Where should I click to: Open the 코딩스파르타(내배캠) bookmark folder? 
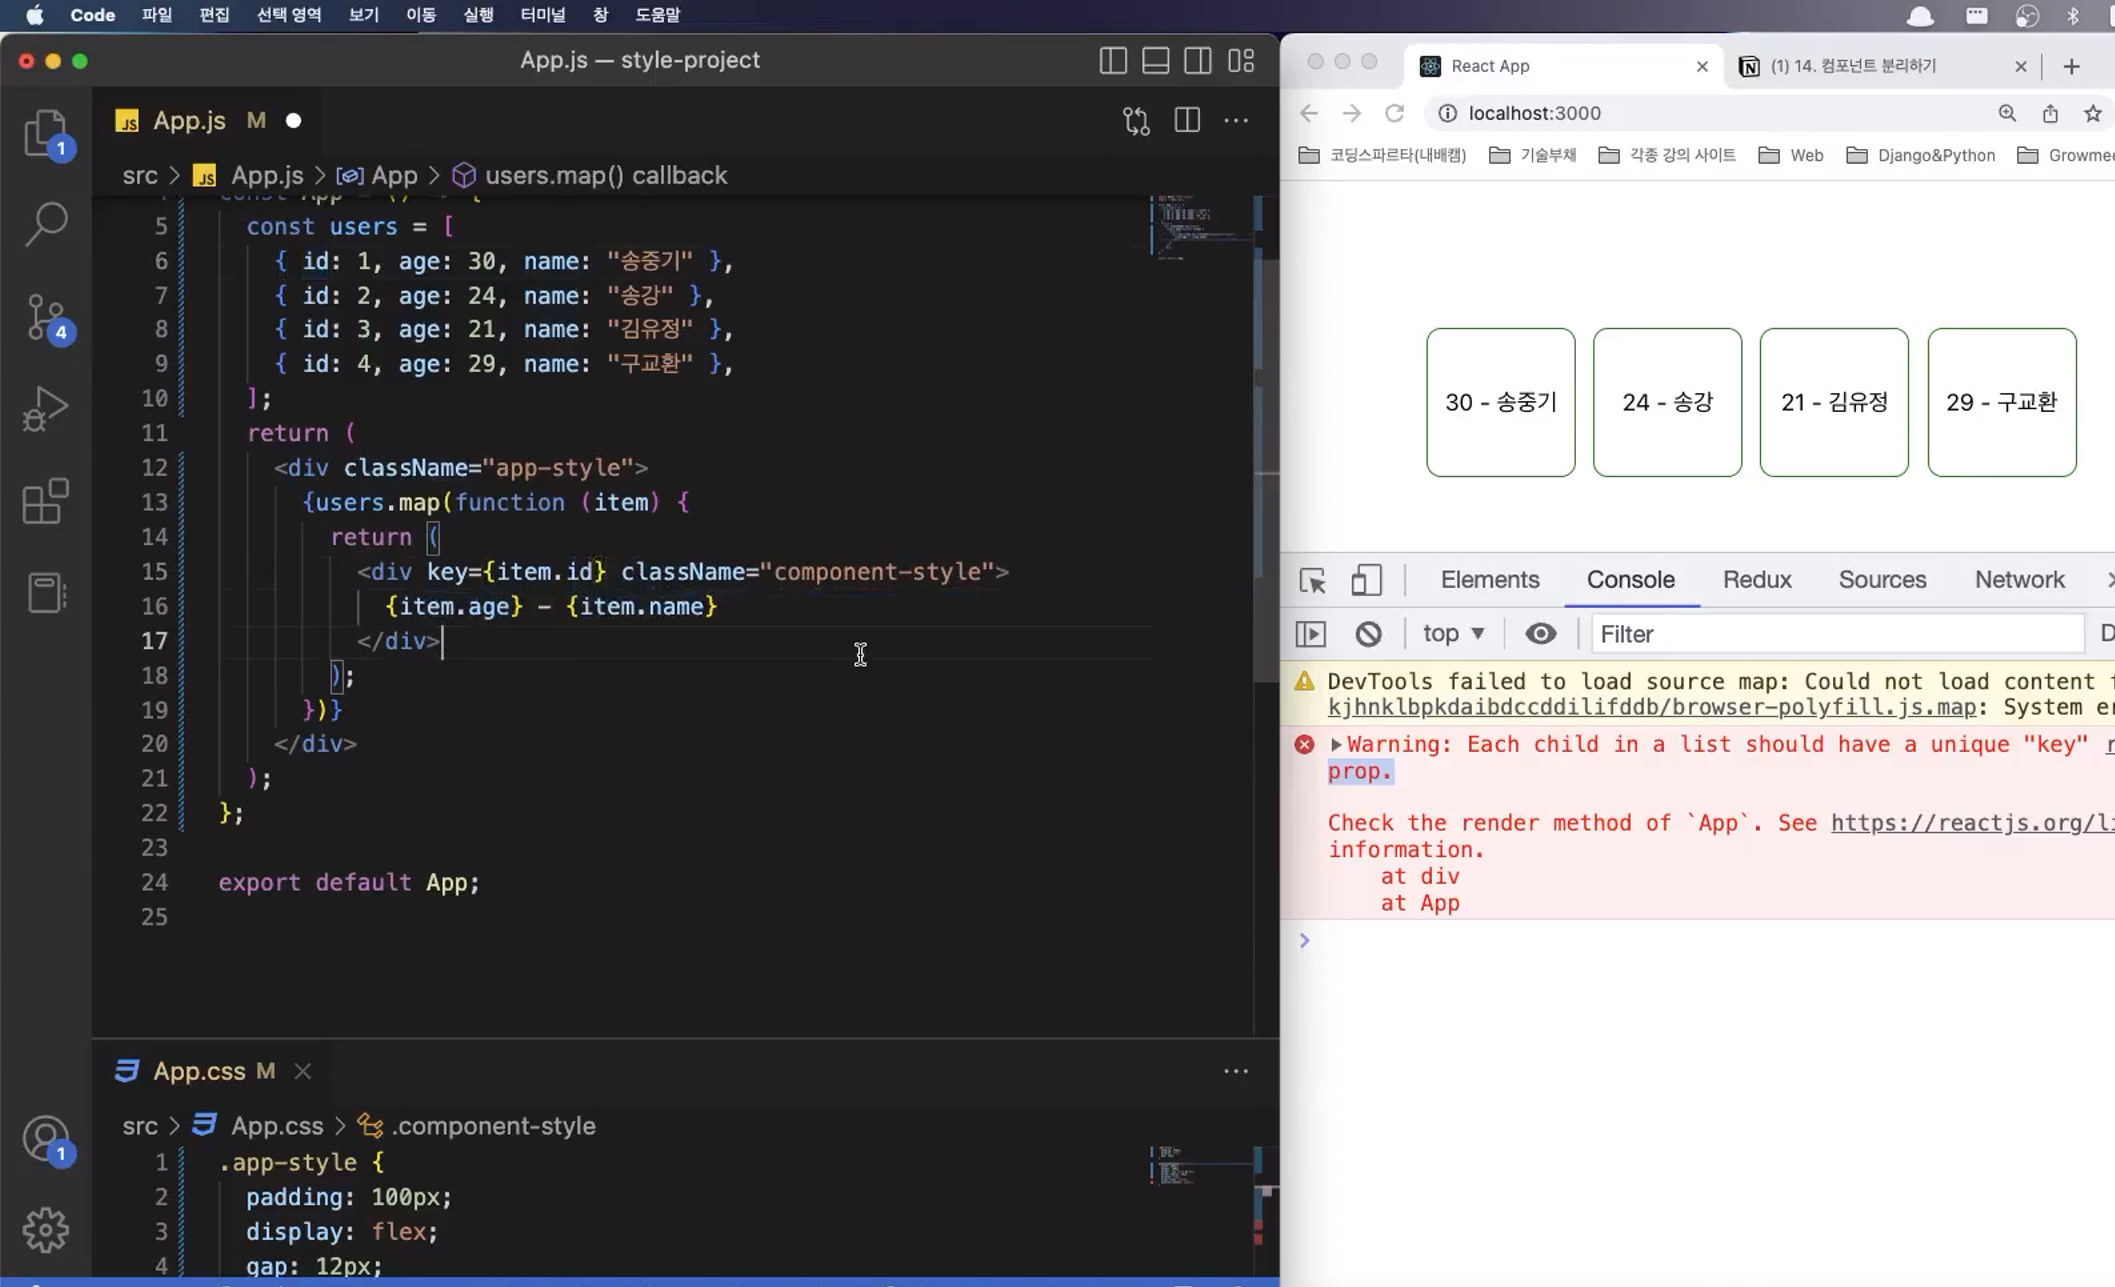pyautogui.click(x=1382, y=155)
